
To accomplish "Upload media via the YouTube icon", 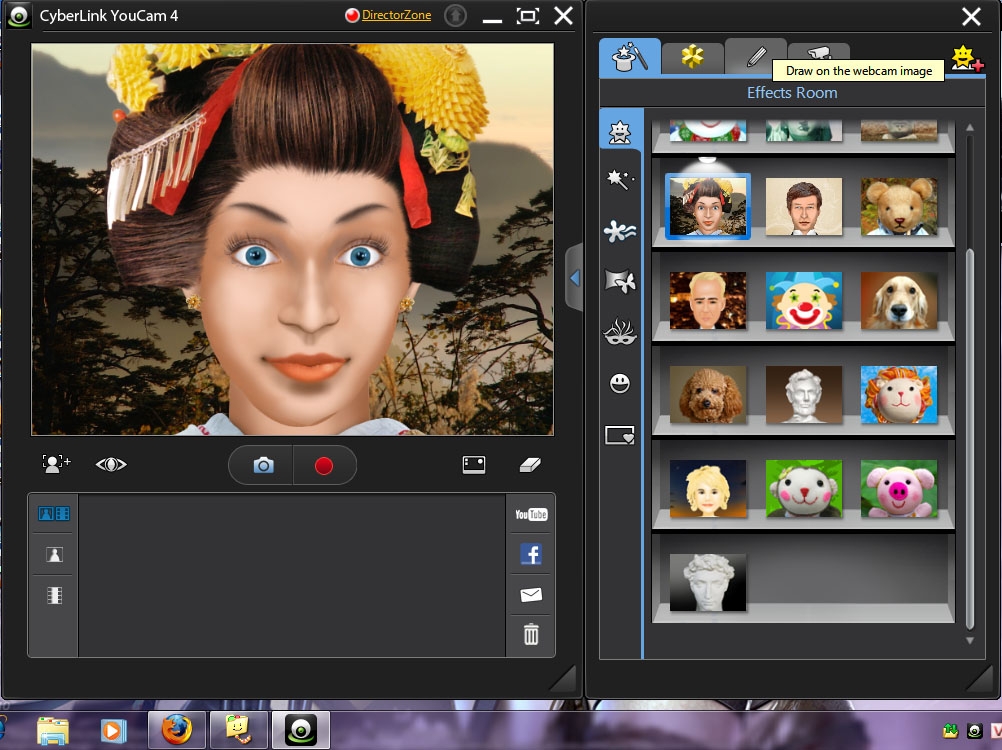I will pyautogui.click(x=531, y=514).
